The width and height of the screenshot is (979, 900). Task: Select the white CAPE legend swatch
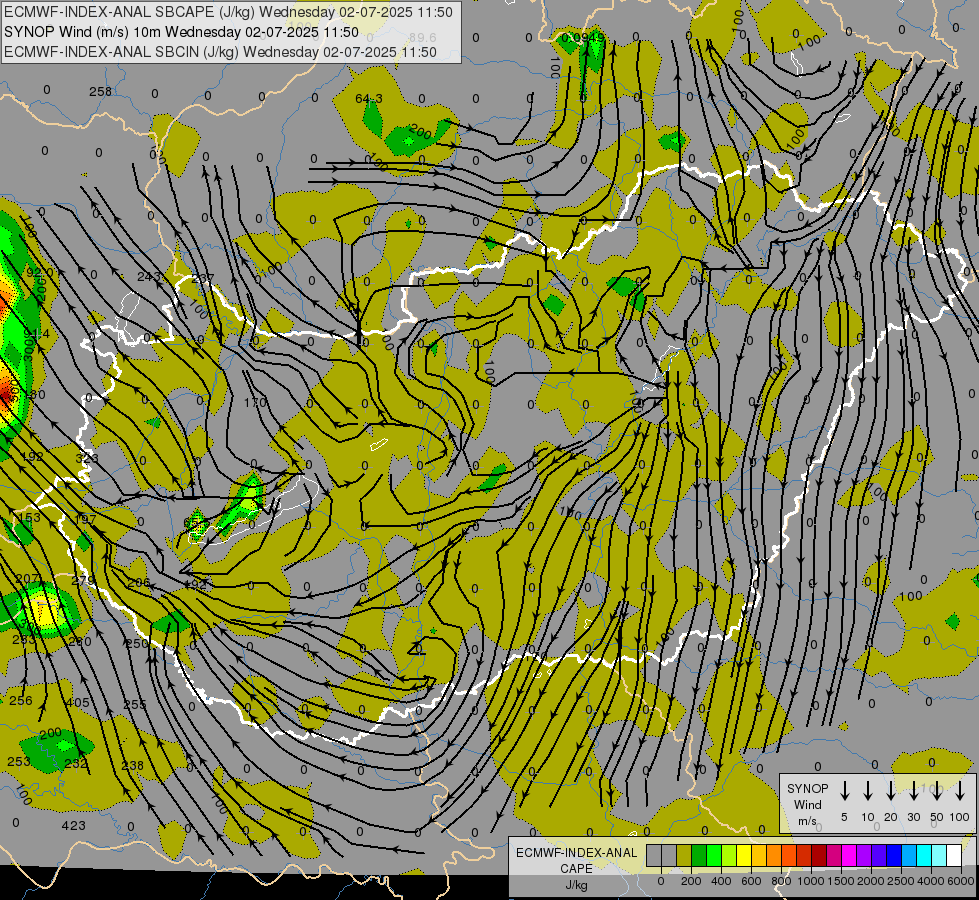click(x=953, y=855)
